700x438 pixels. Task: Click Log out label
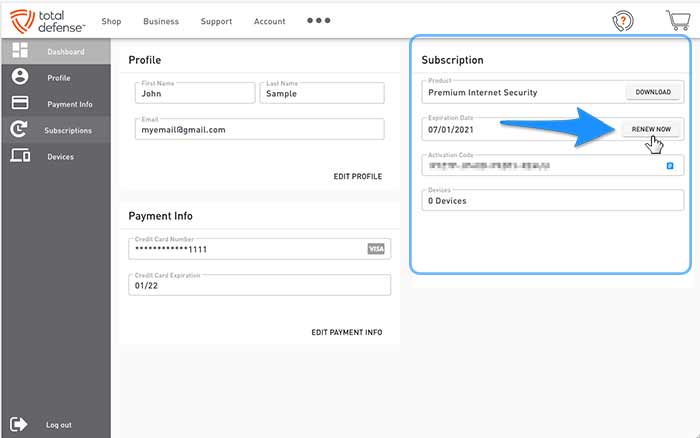coord(58,425)
